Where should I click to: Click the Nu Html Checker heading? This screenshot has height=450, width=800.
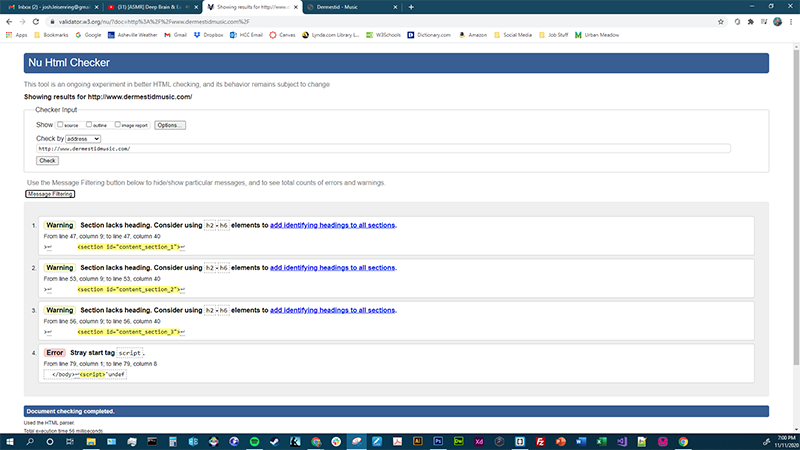pos(69,63)
